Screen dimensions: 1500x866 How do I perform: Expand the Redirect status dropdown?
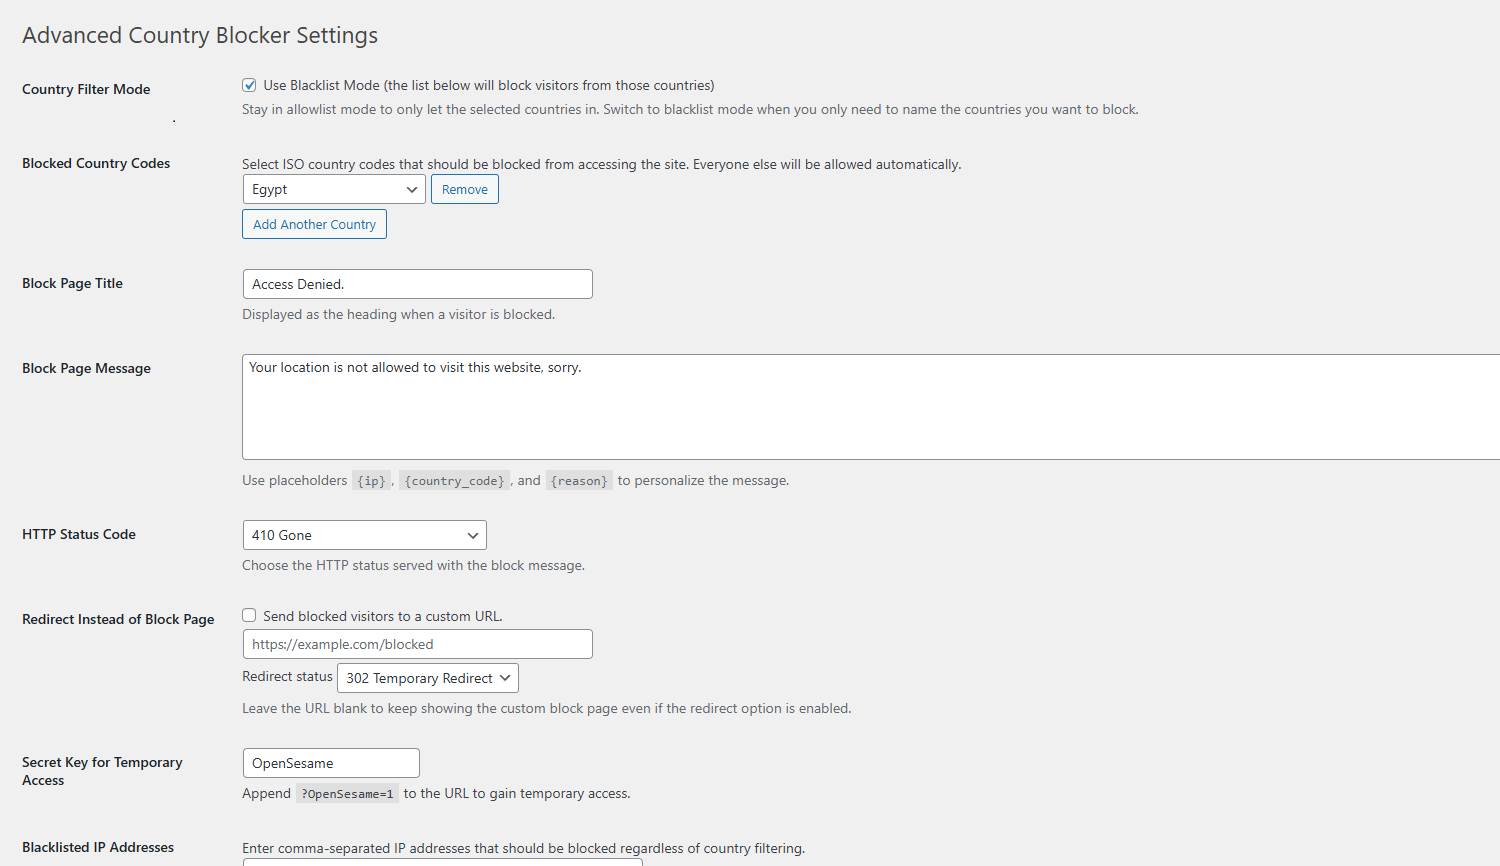427,677
